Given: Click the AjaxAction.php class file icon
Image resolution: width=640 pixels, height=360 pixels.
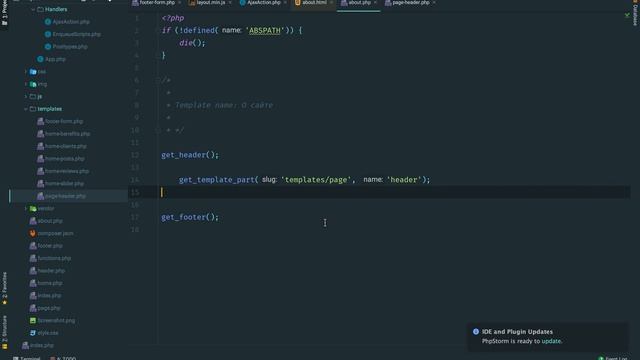Looking at the screenshot, I should click(x=48, y=22).
